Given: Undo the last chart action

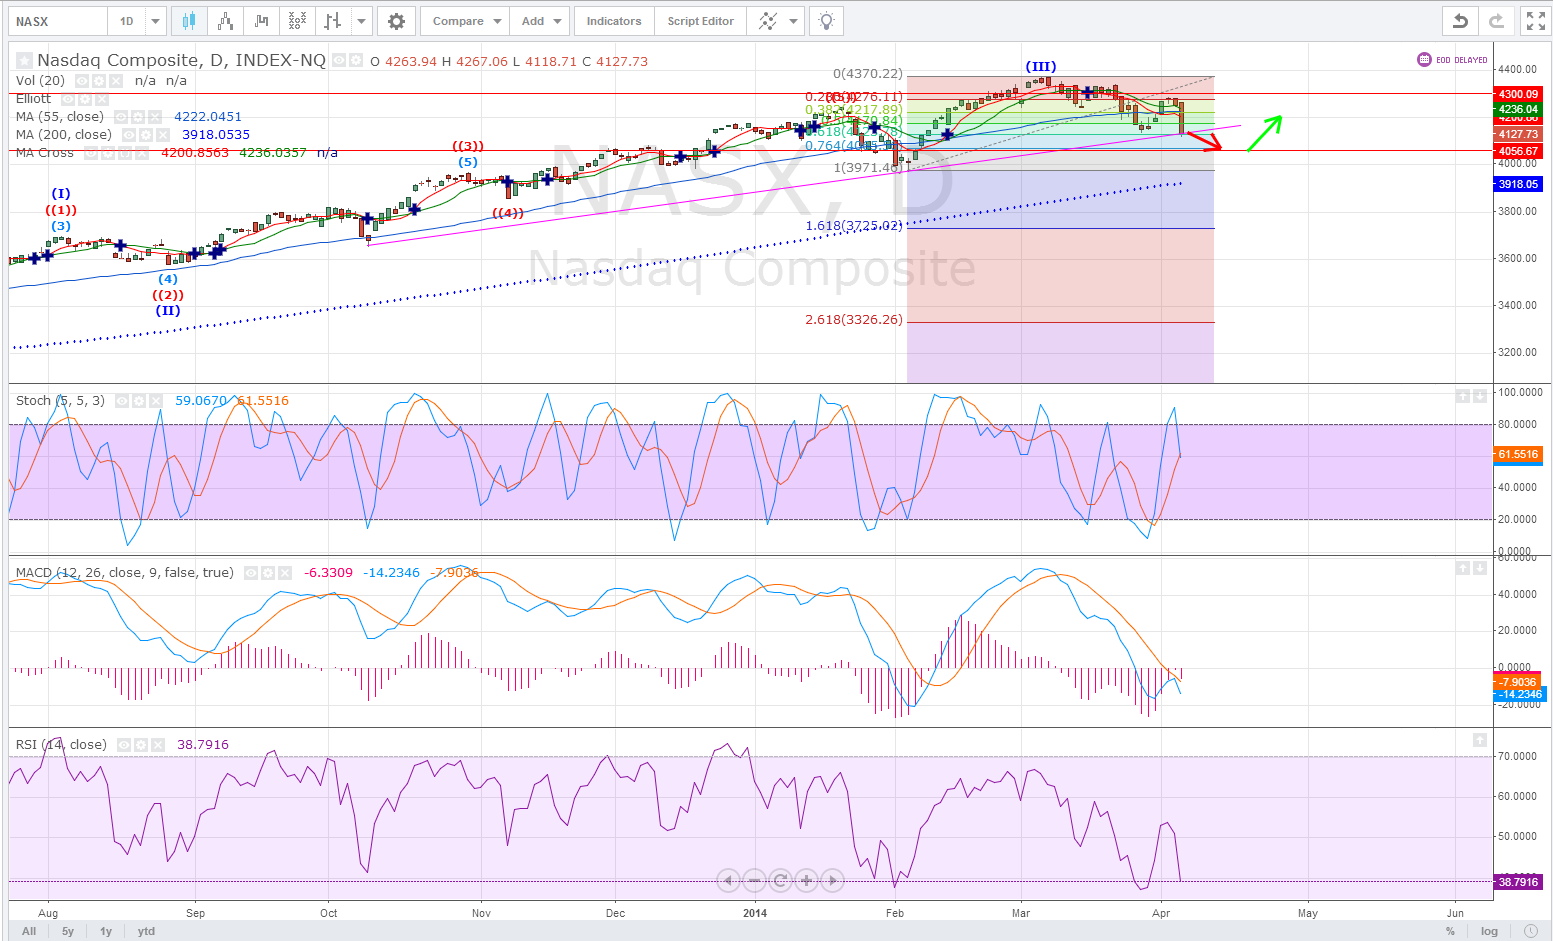Looking at the screenshot, I should coord(1461,21).
